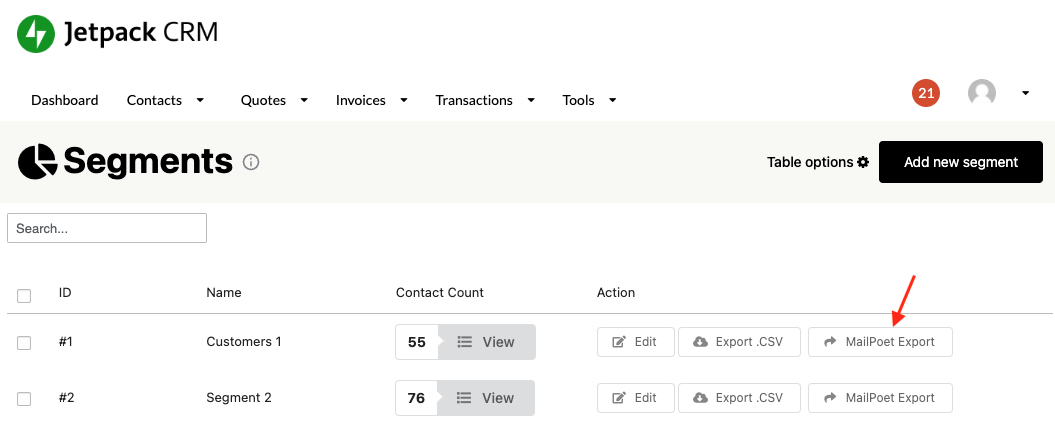Select the checkbox for segment #1

click(x=24, y=343)
